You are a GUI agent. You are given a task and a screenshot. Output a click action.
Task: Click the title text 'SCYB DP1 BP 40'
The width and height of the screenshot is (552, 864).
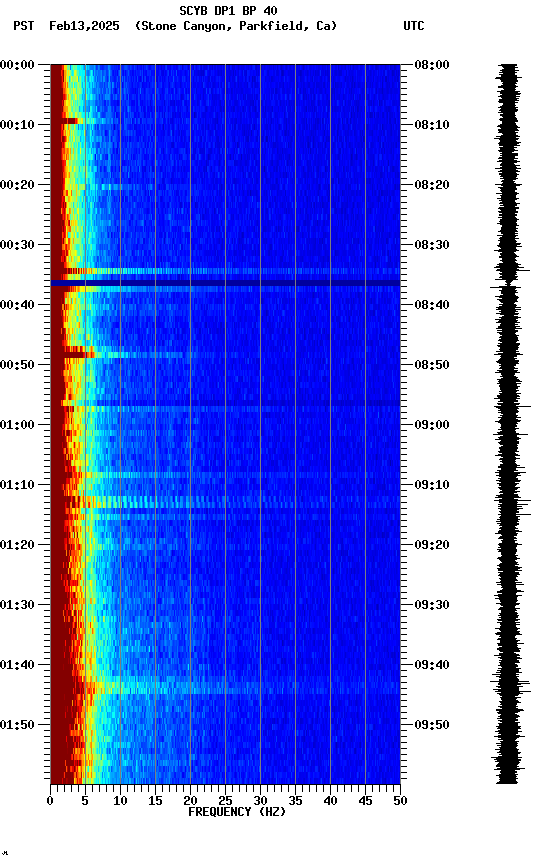(x=228, y=11)
